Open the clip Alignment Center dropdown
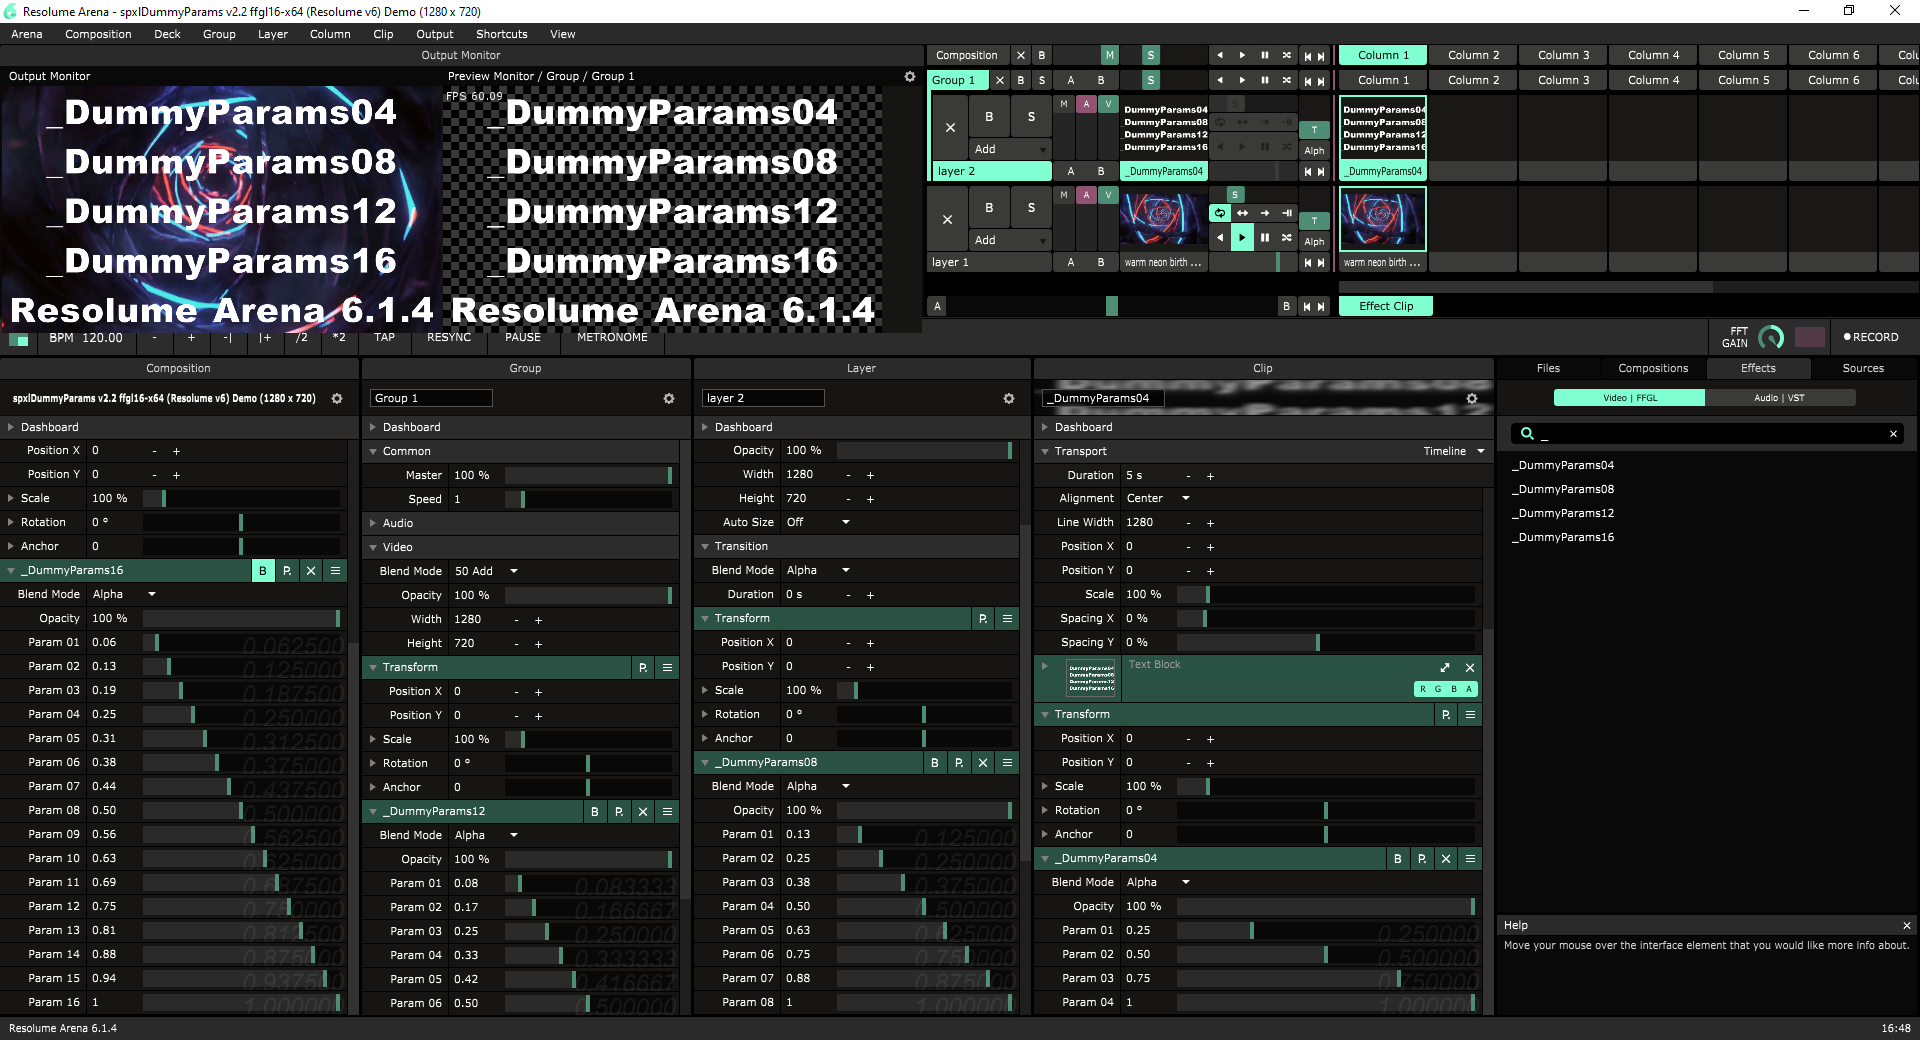1920x1040 pixels. click(1186, 498)
